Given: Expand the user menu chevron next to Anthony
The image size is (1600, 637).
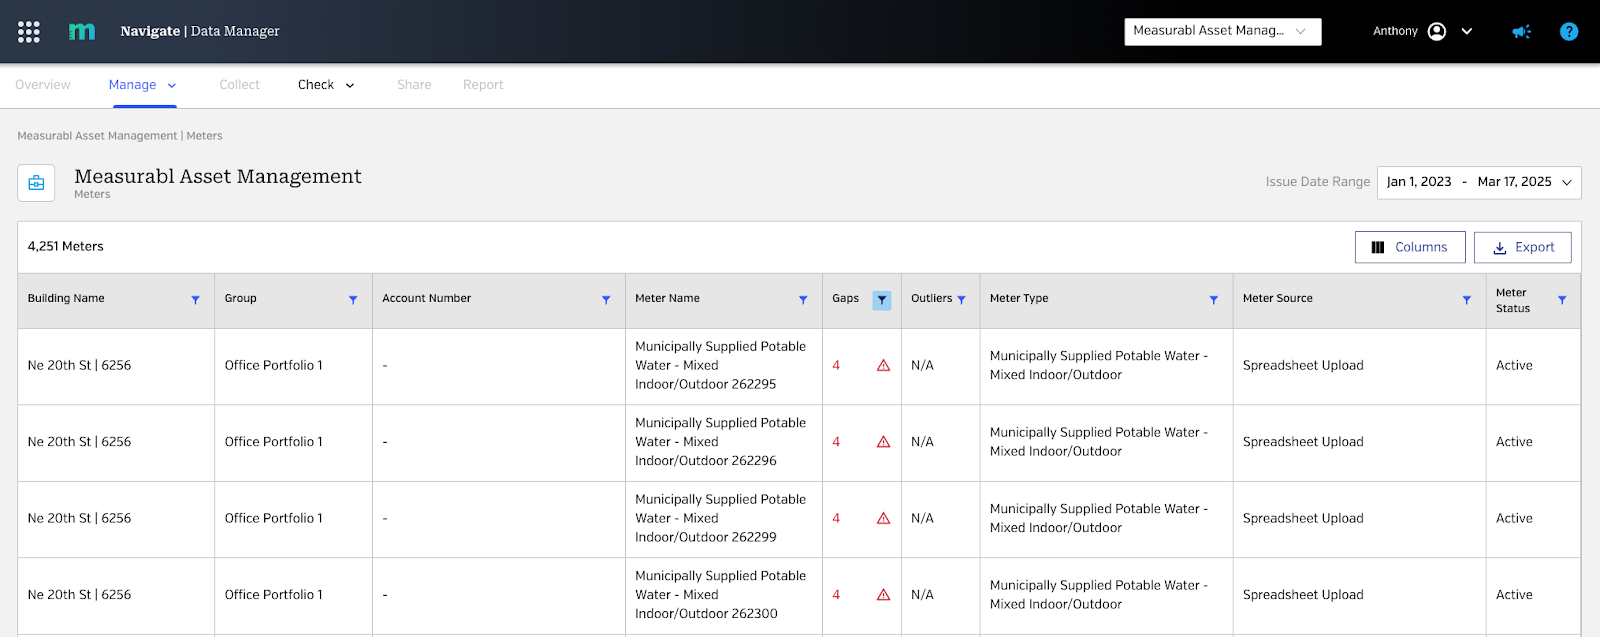Looking at the screenshot, I should coord(1467,31).
